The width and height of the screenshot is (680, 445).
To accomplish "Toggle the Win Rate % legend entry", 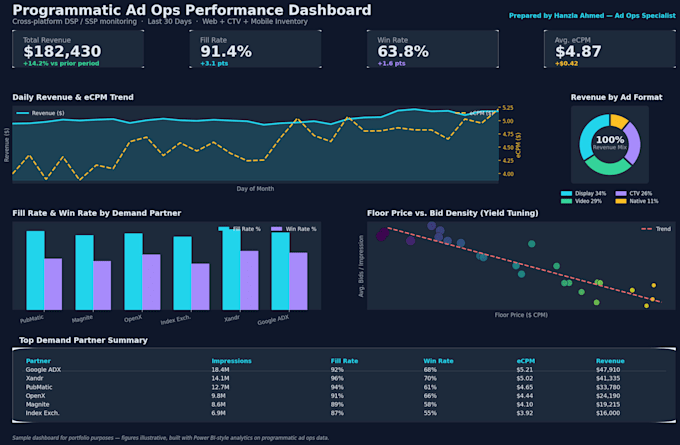I will [x=294, y=229].
